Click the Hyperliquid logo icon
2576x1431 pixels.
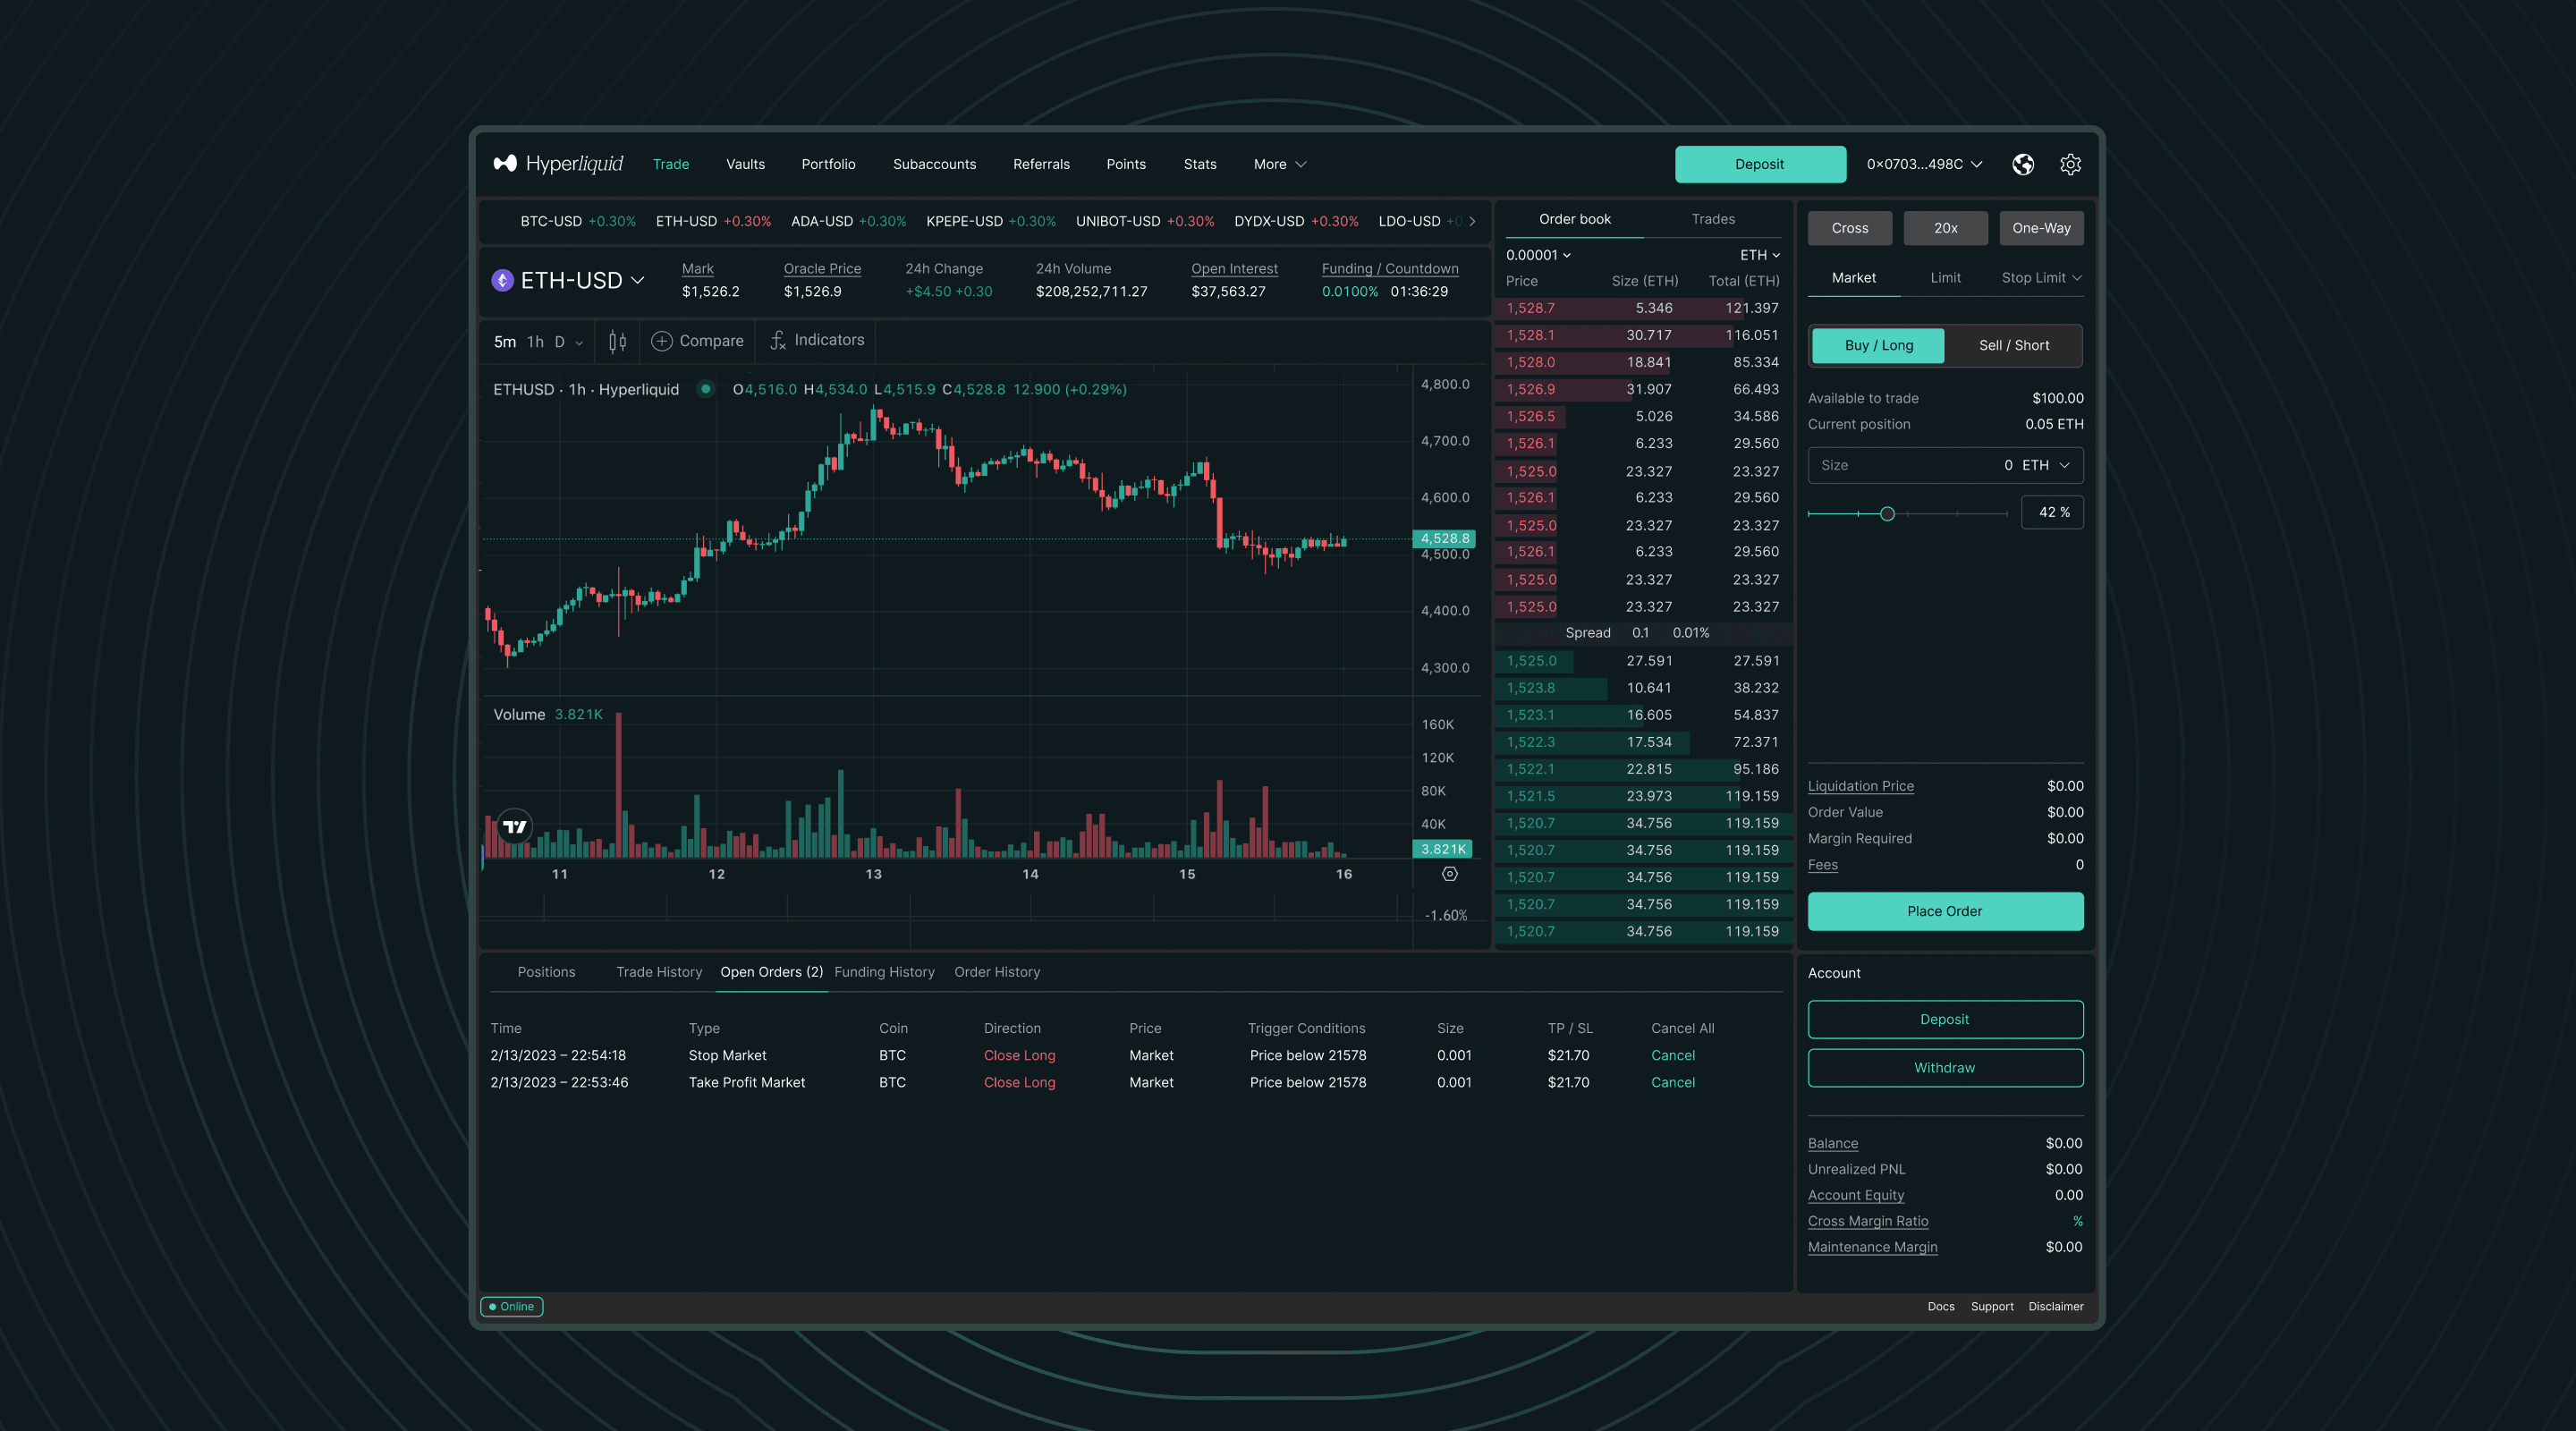click(x=505, y=163)
